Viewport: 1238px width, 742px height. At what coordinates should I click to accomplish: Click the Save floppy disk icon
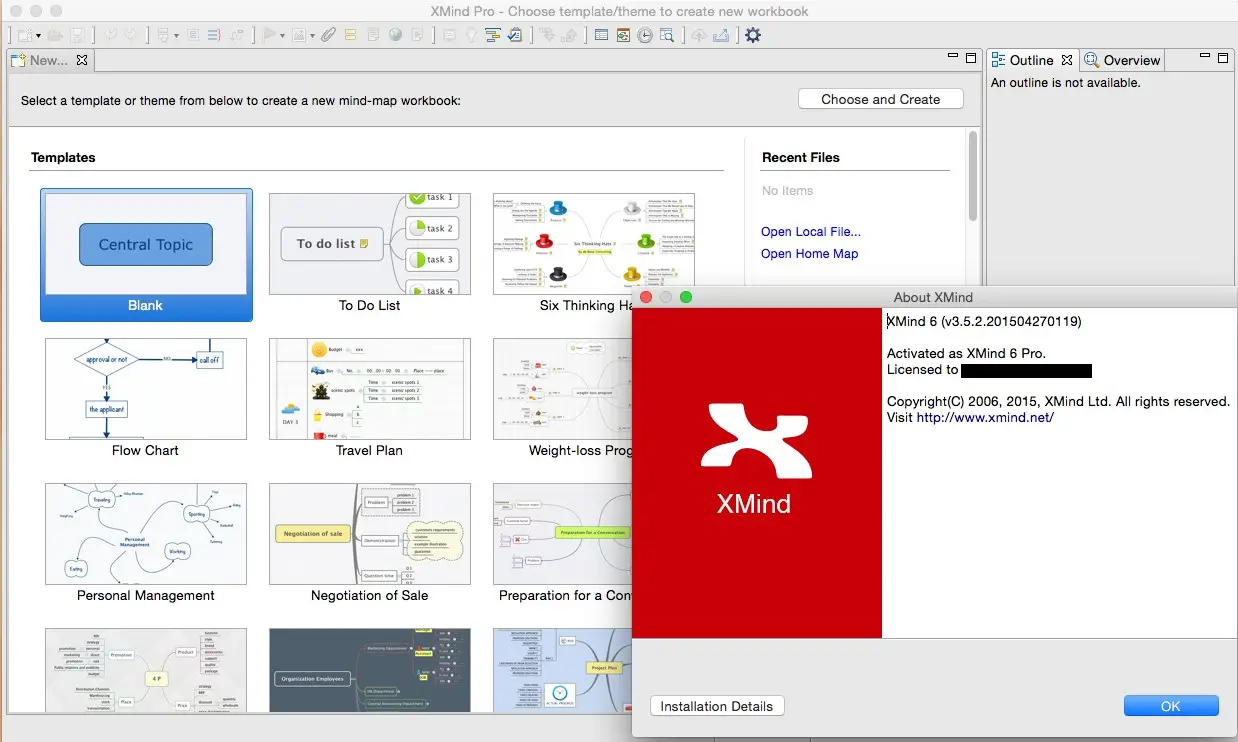78,35
